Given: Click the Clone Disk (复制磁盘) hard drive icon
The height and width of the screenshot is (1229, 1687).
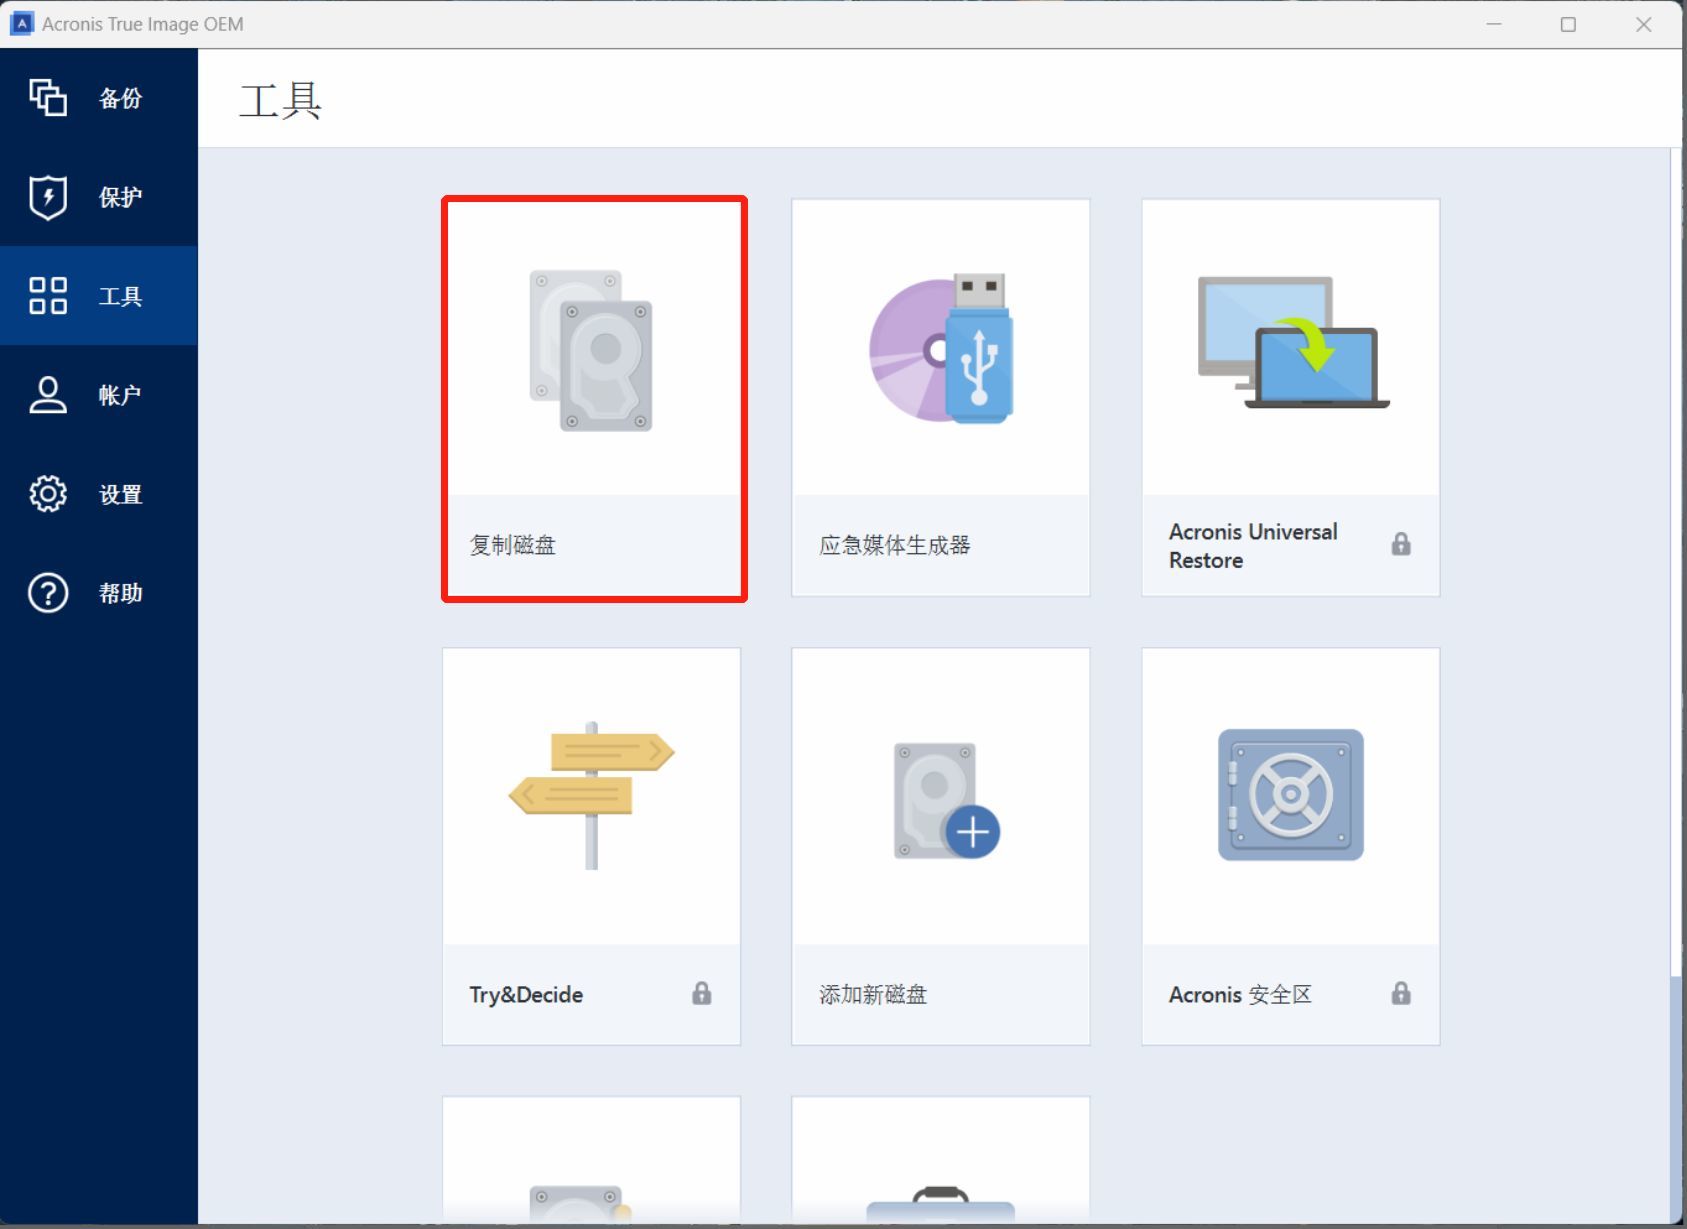Looking at the screenshot, I should tap(591, 350).
